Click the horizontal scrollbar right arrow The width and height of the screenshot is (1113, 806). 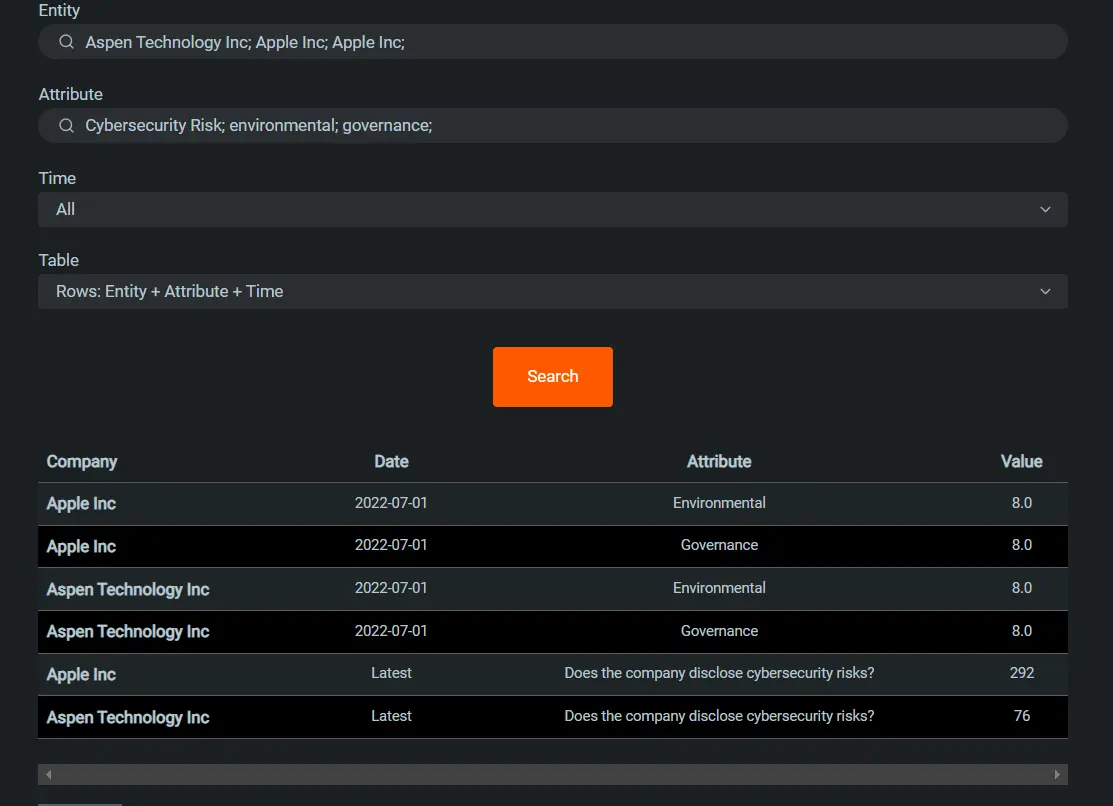(x=1057, y=775)
